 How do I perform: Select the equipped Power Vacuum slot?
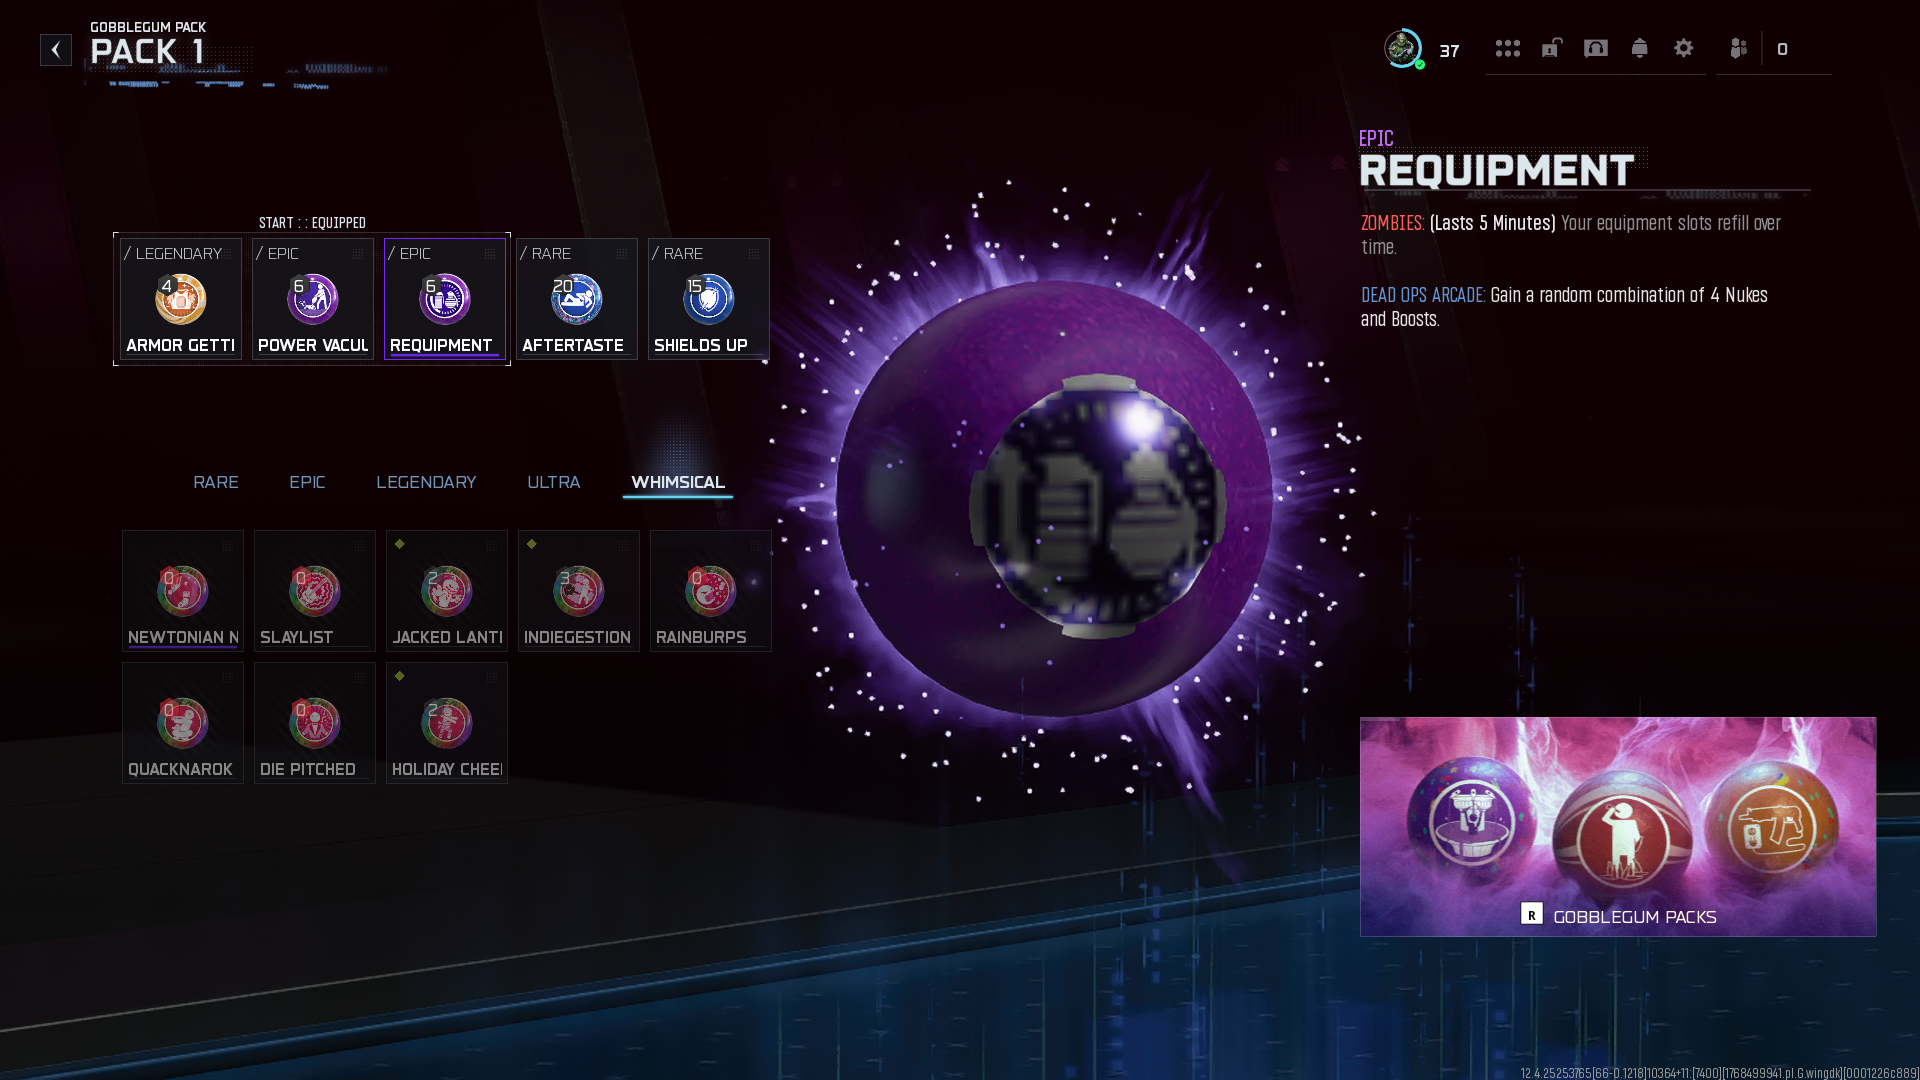313,299
